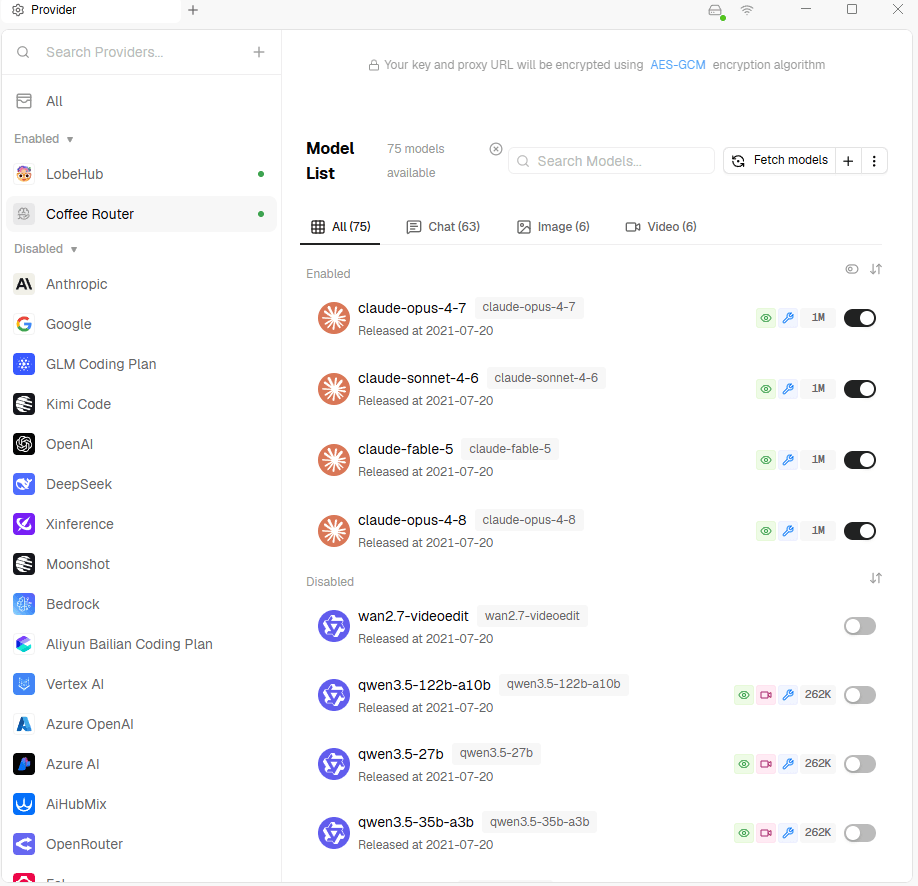
Task: Open LobeHub provider
Action: coord(141,174)
